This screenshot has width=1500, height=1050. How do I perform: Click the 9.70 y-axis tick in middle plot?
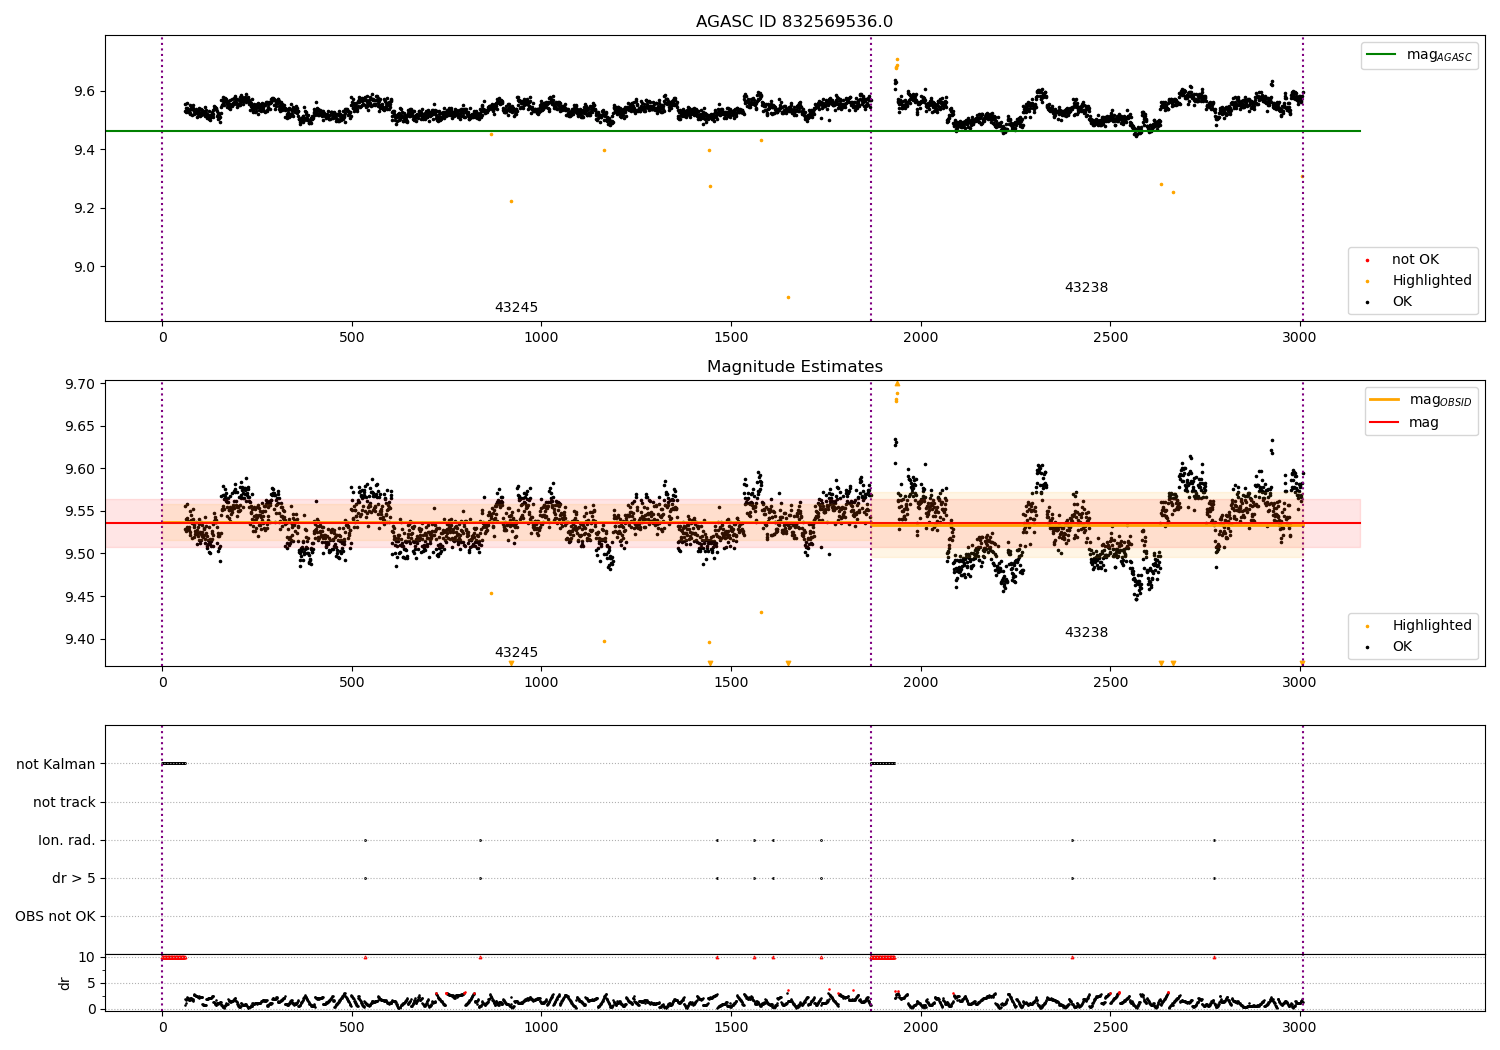tap(78, 384)
